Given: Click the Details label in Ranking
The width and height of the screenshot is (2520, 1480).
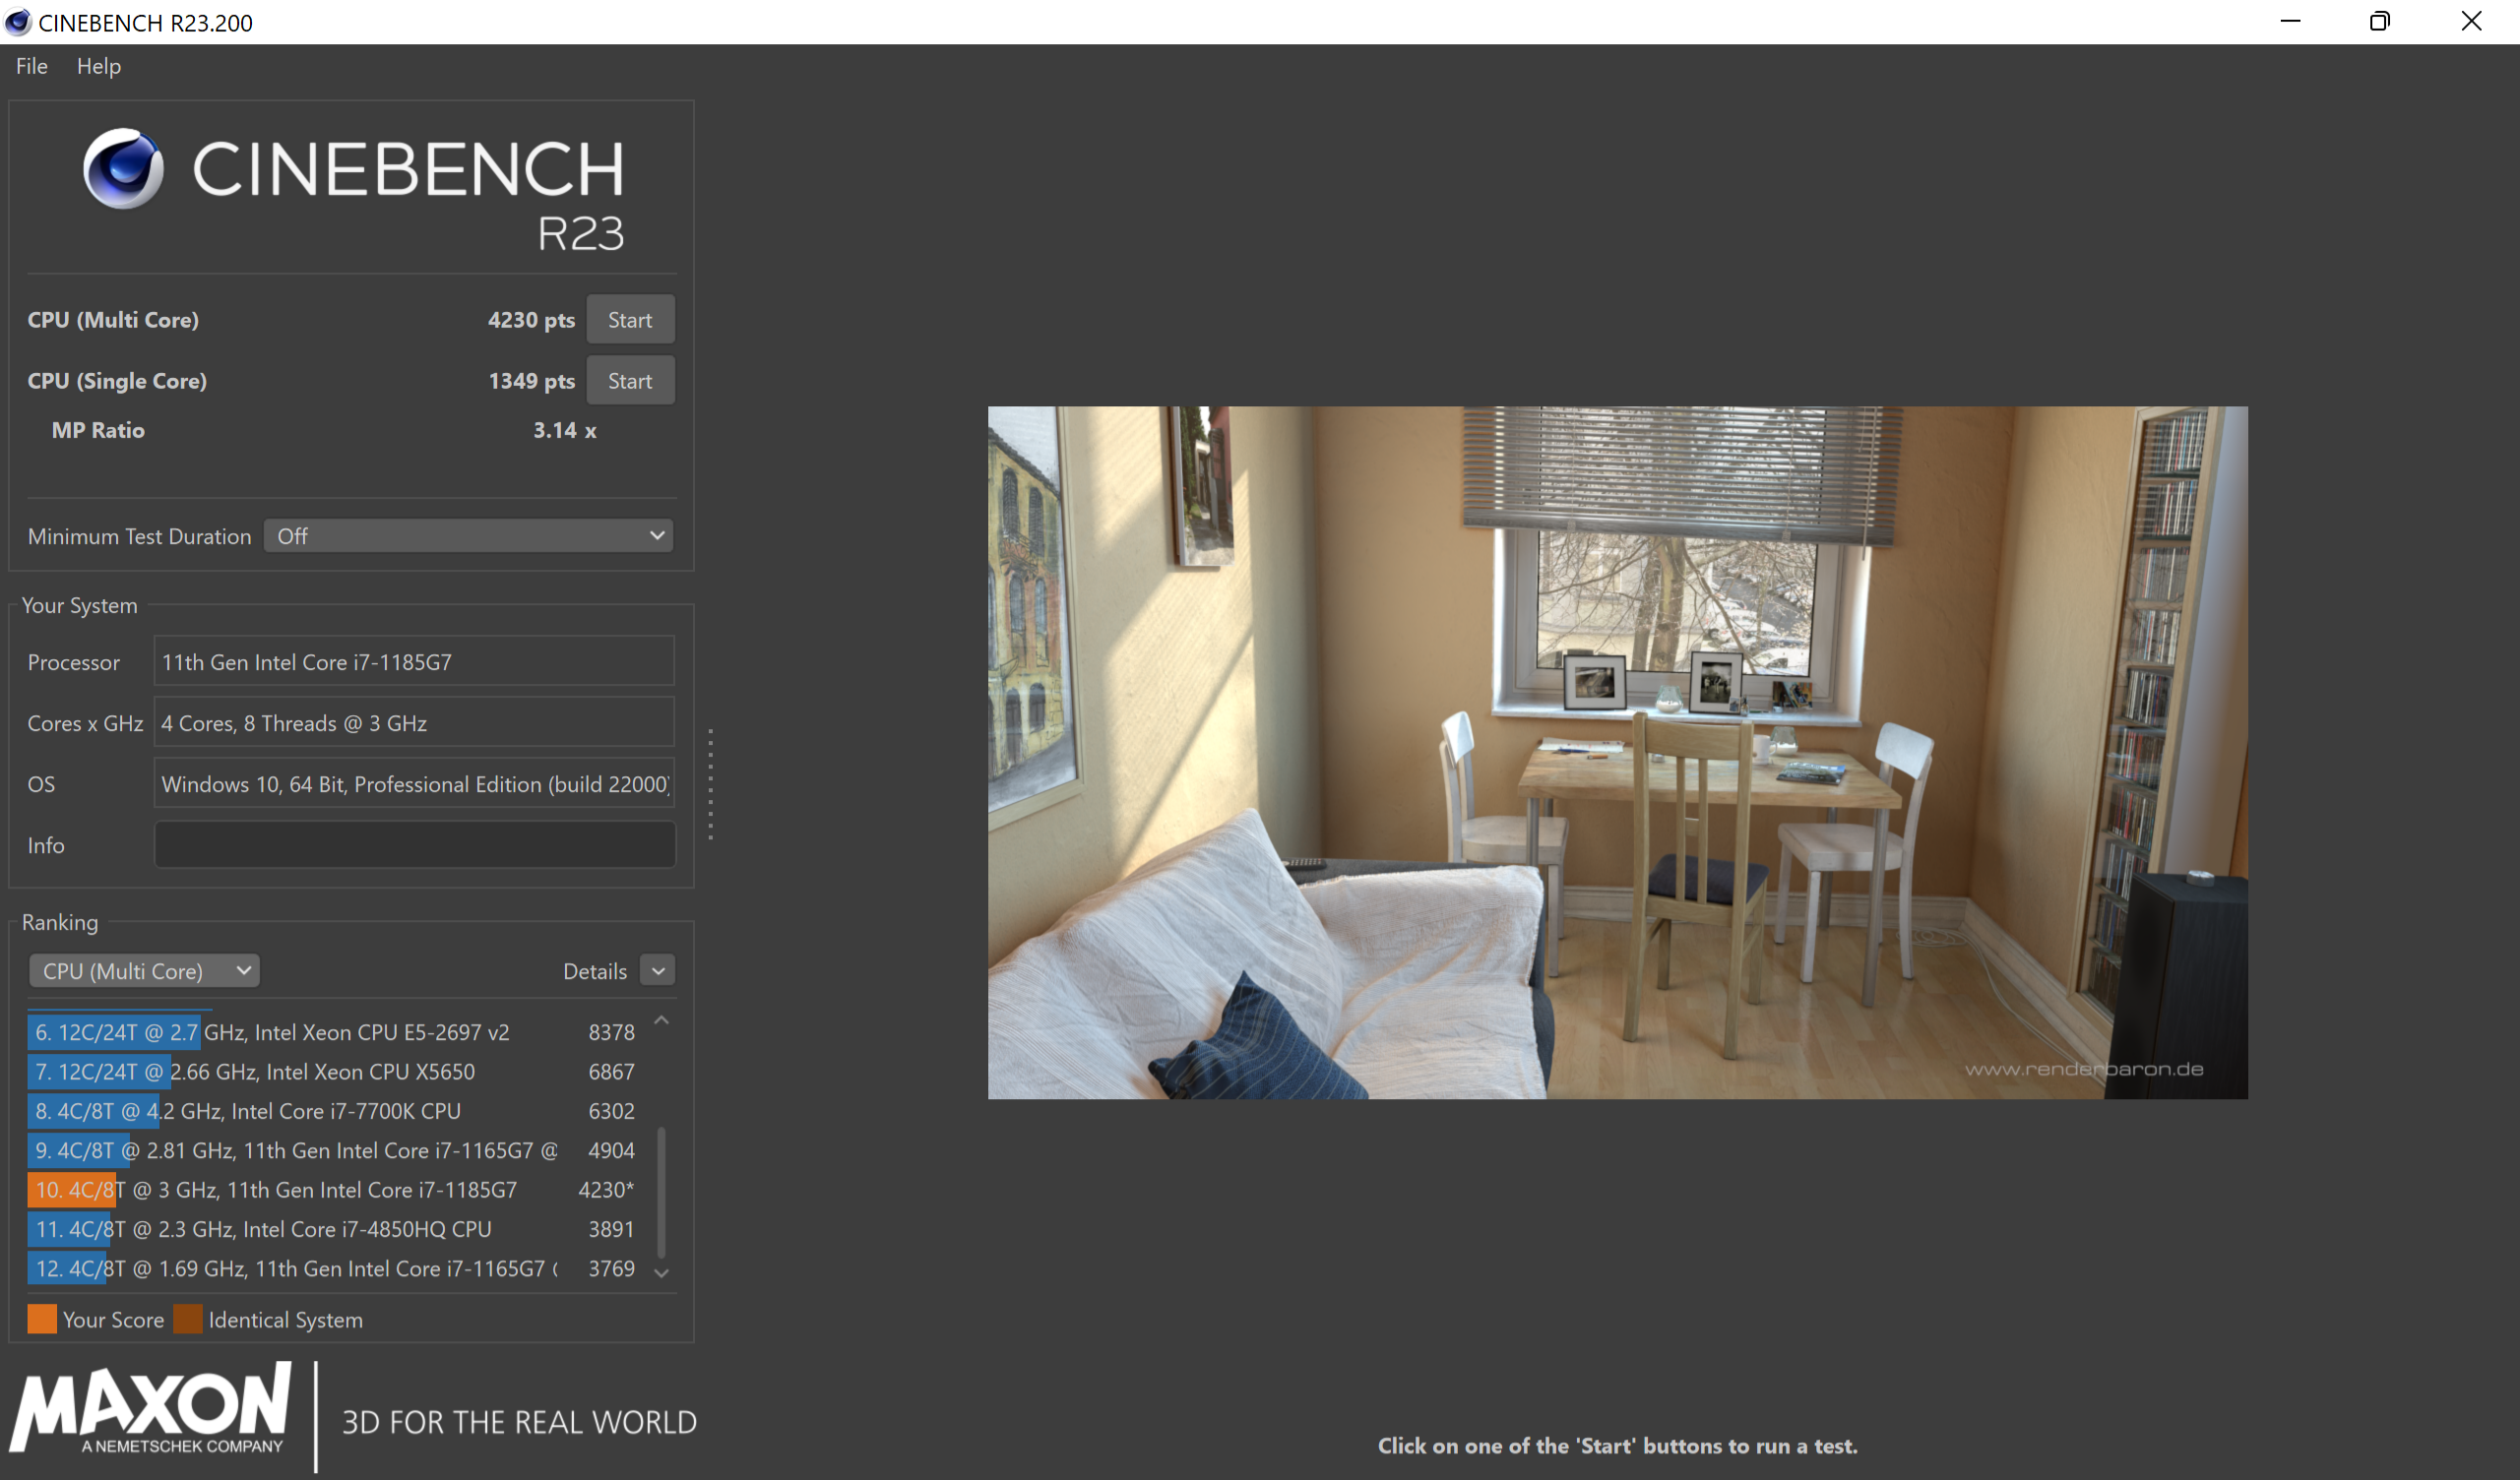Looking at the screenshot, I should point(595,971).
